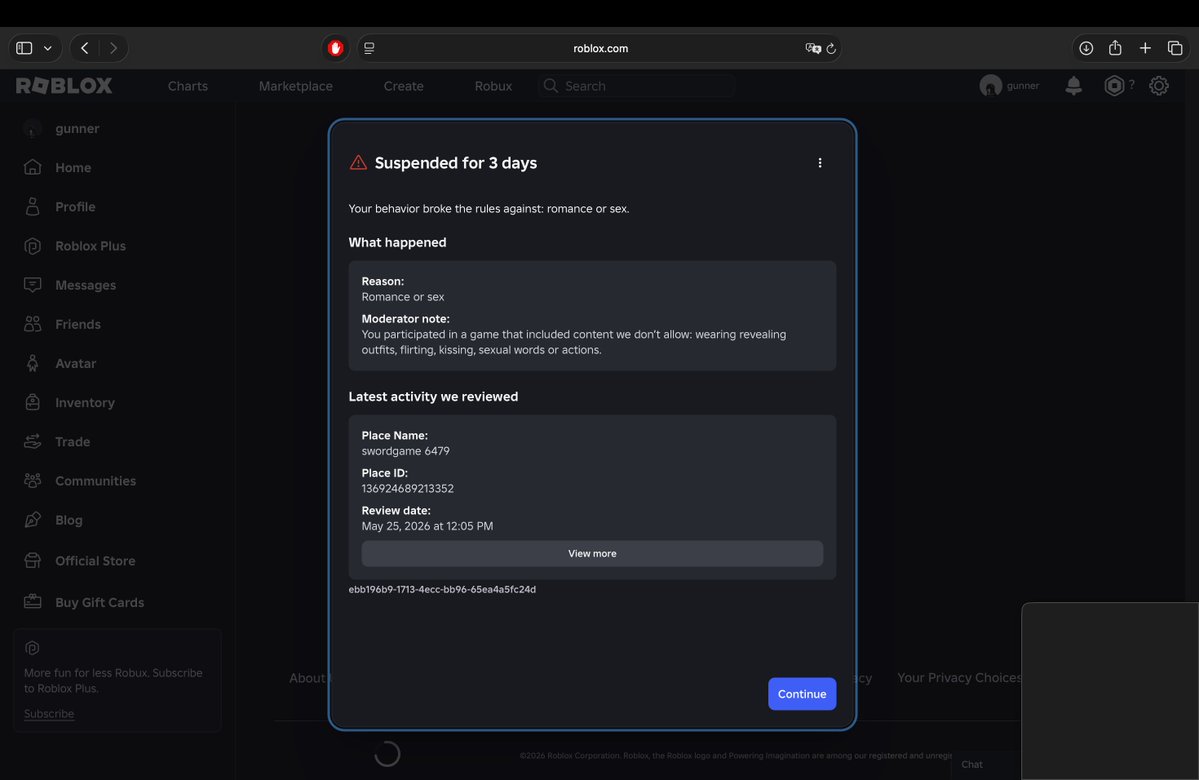Screen dimensions: 1199x780
Task: Click the Subscribe link for Roblox Plus
Action: click(x=49, y=713)
